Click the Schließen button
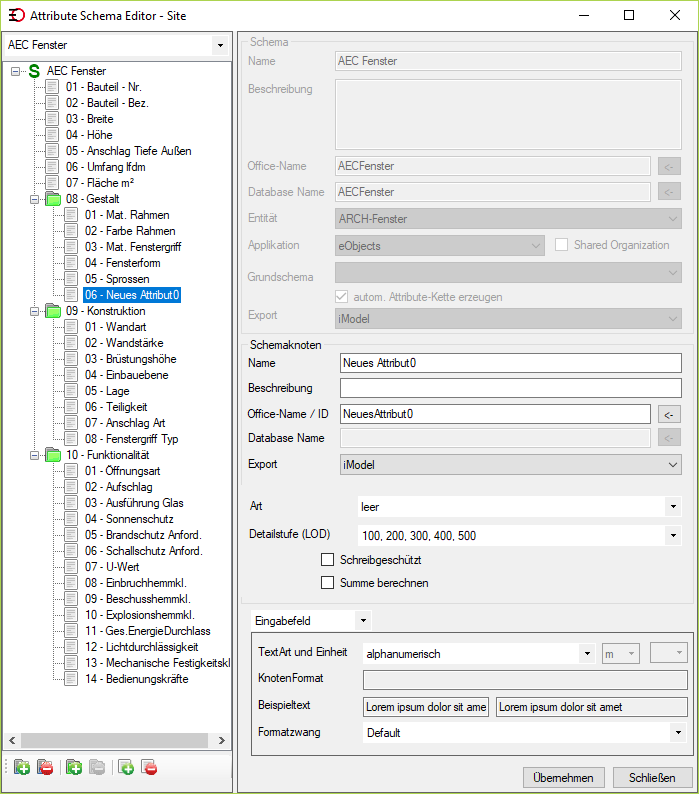The height and width of the screenshot is (794, 699). point(652,777)
